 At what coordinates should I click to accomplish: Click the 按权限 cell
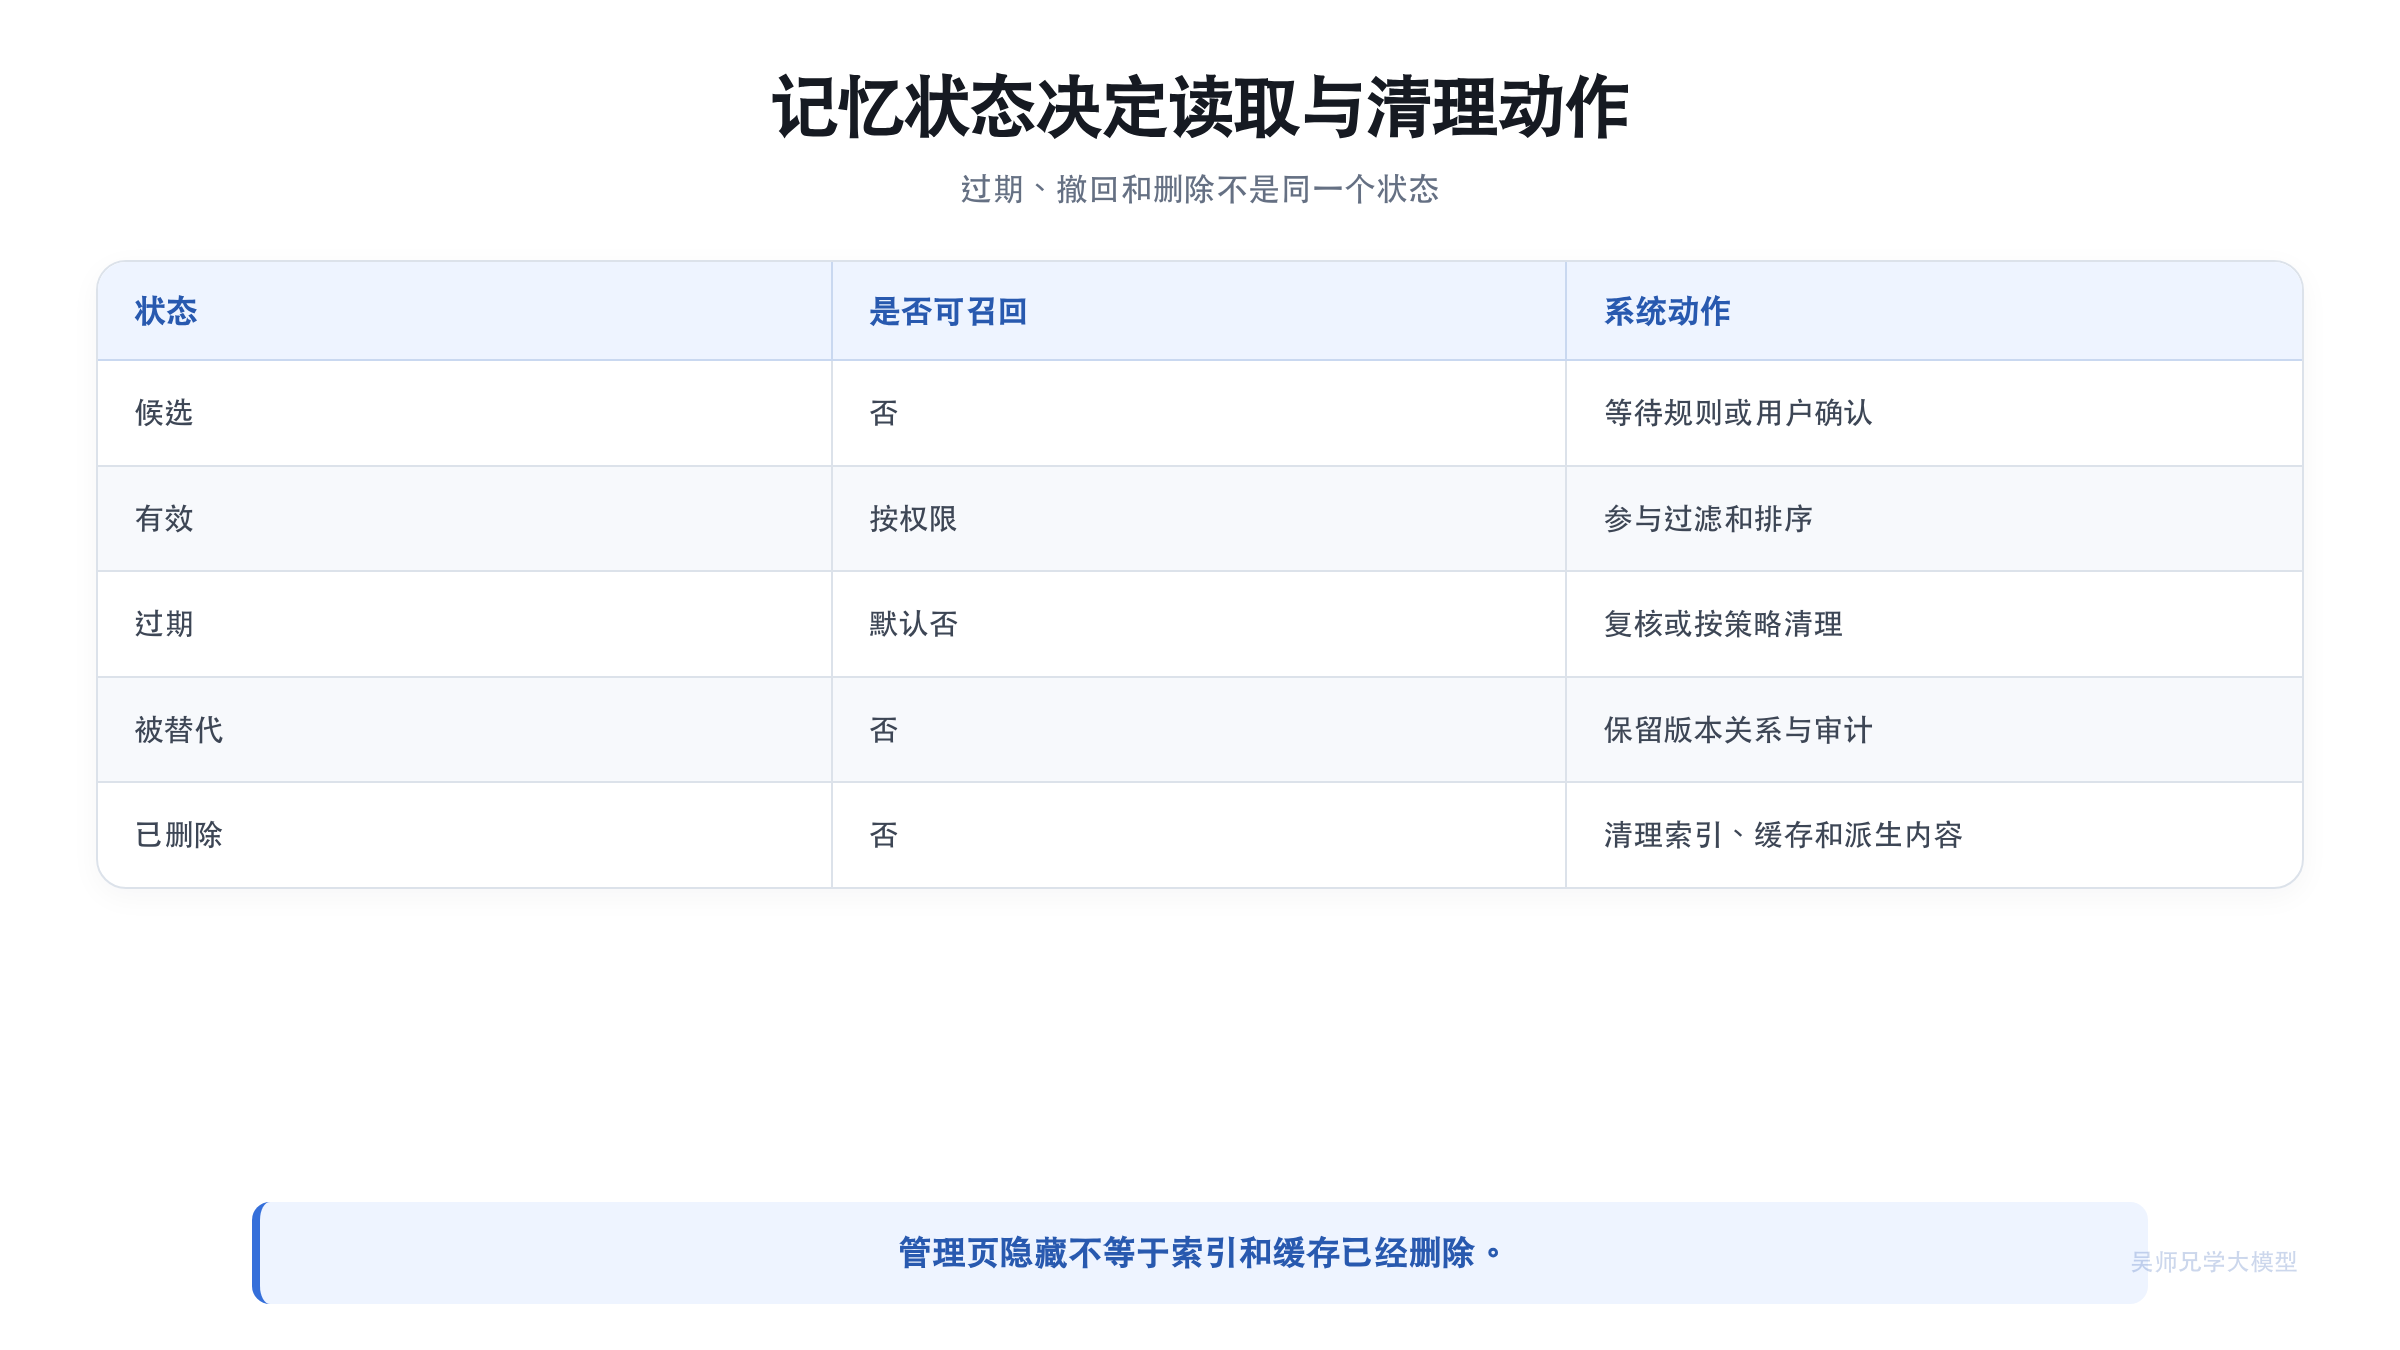click(x=1199, y=519)
